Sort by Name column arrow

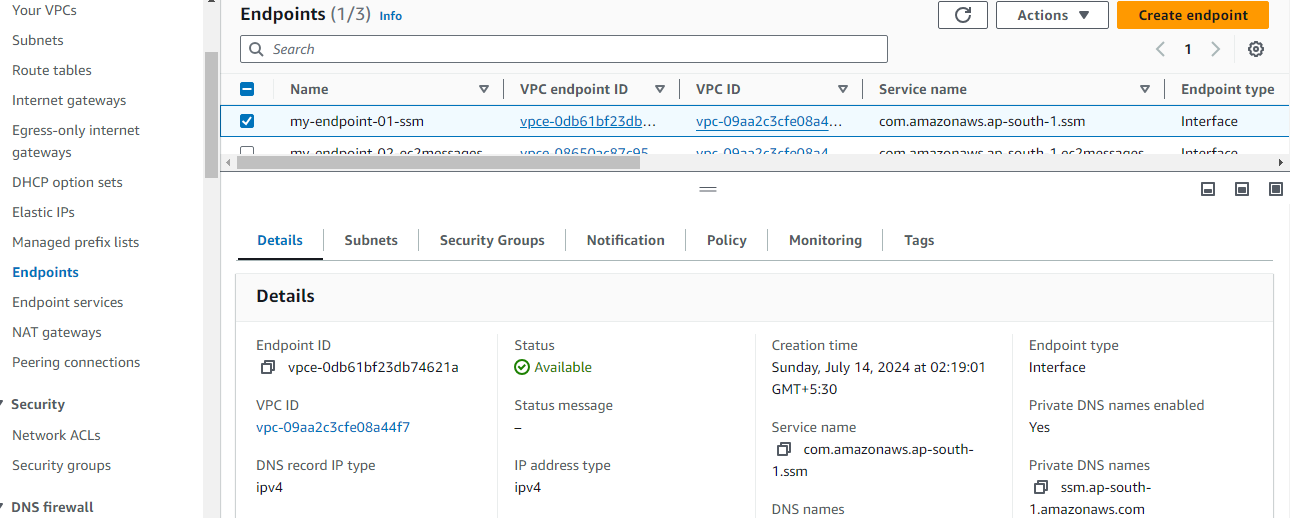484,89
